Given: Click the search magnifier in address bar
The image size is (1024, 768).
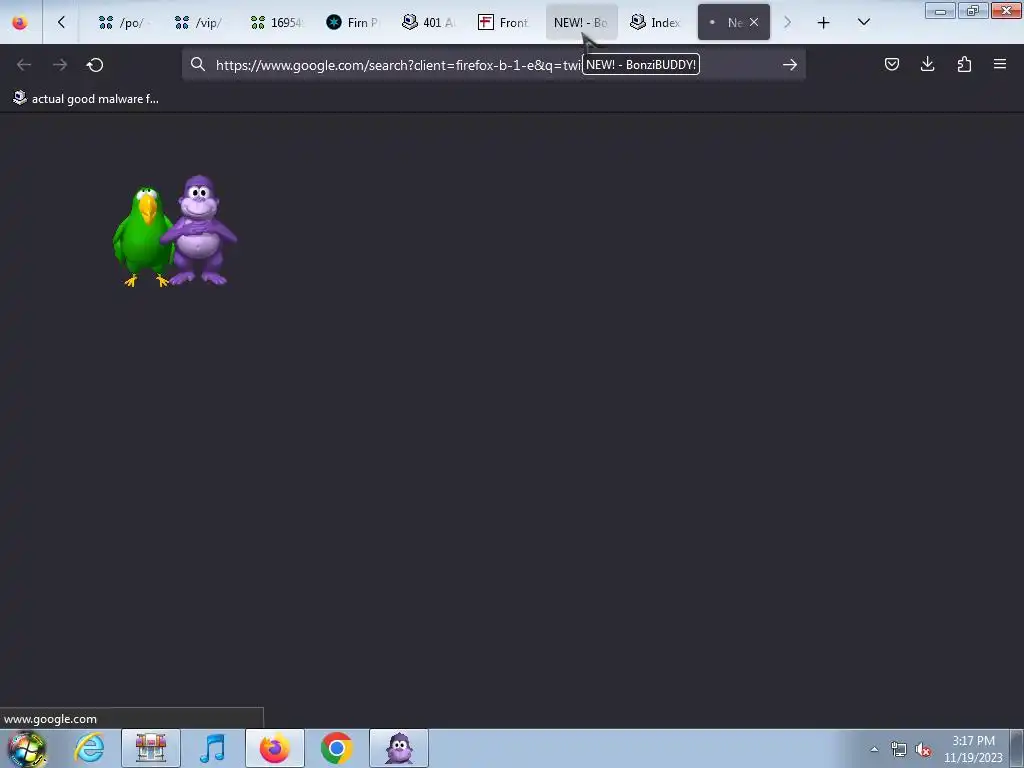Looking at the screenshot, I should [x=198, y=64].
